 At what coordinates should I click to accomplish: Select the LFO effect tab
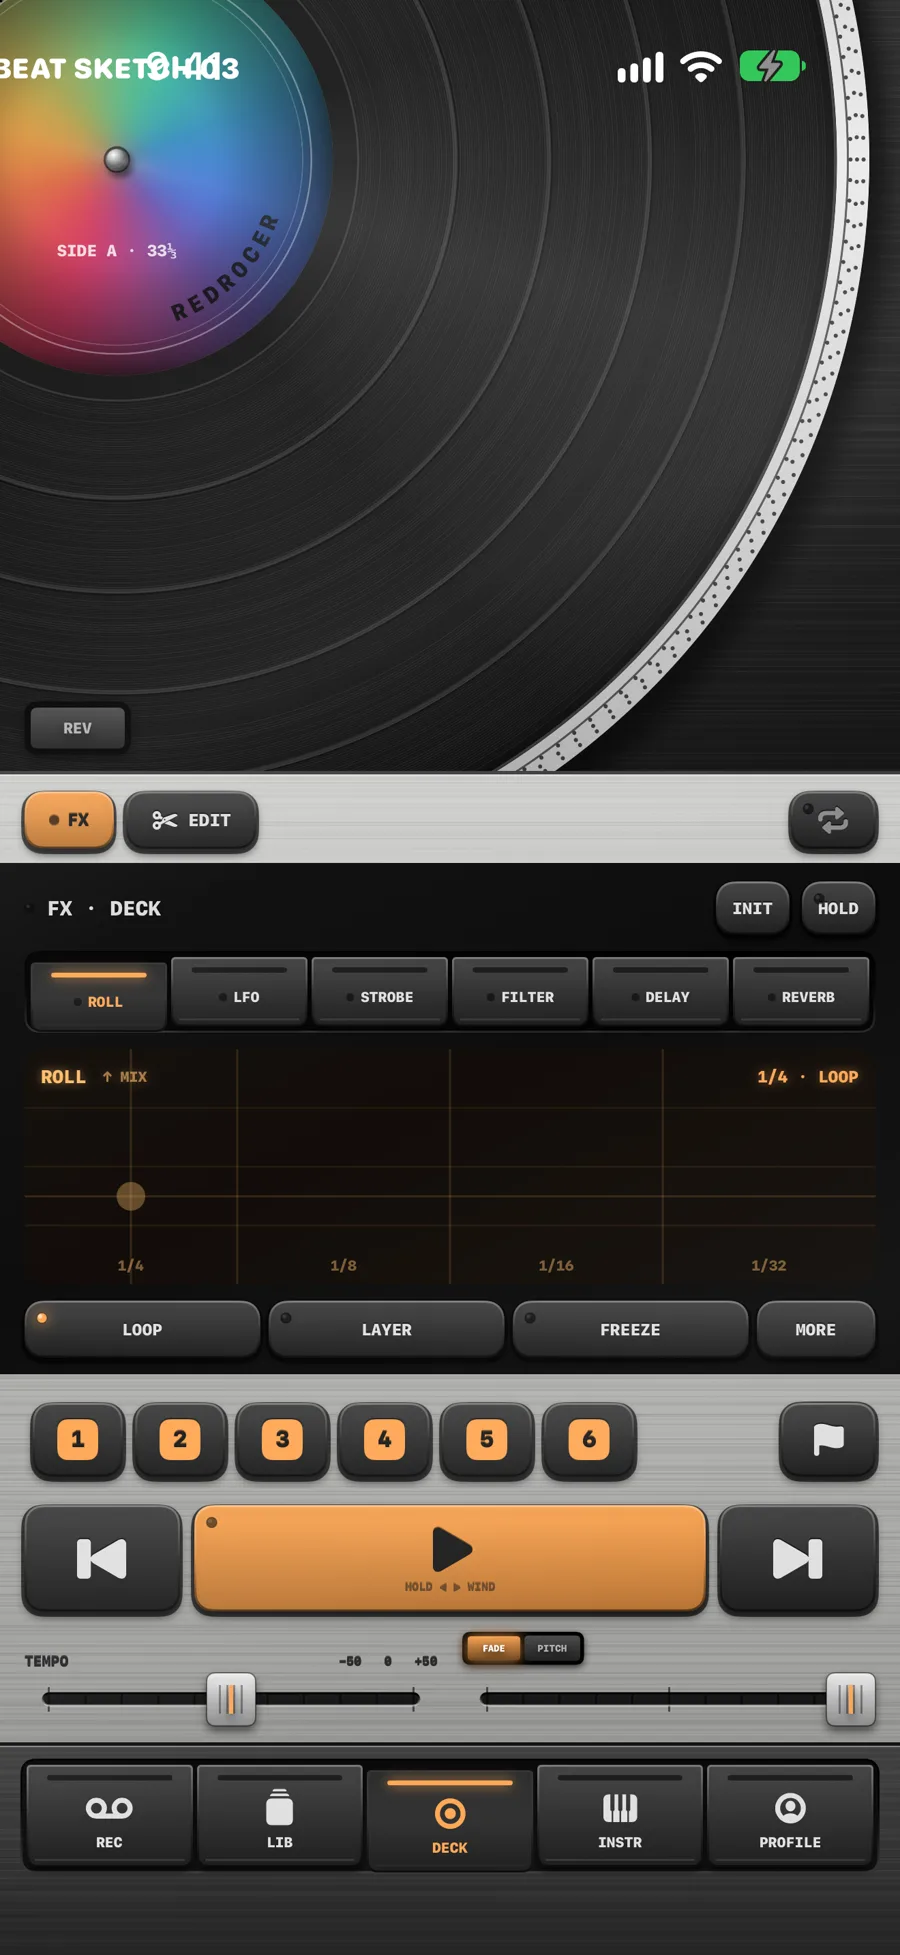(239, 991)
